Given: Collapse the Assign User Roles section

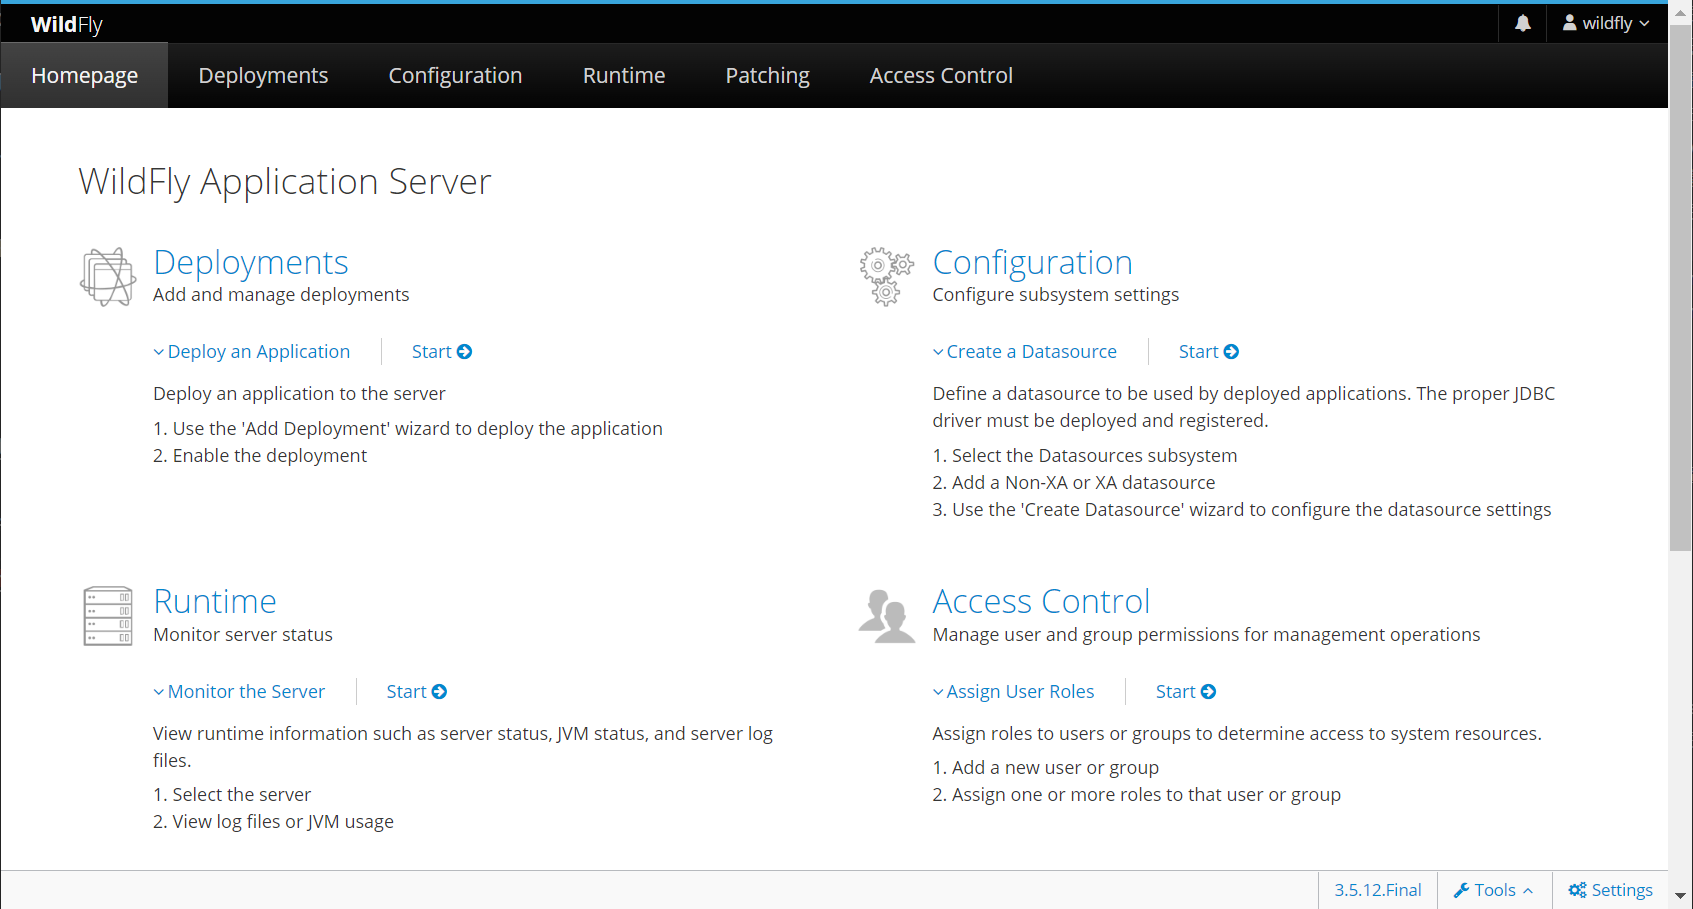Looking at the screenshot, I should (1014, 692).
